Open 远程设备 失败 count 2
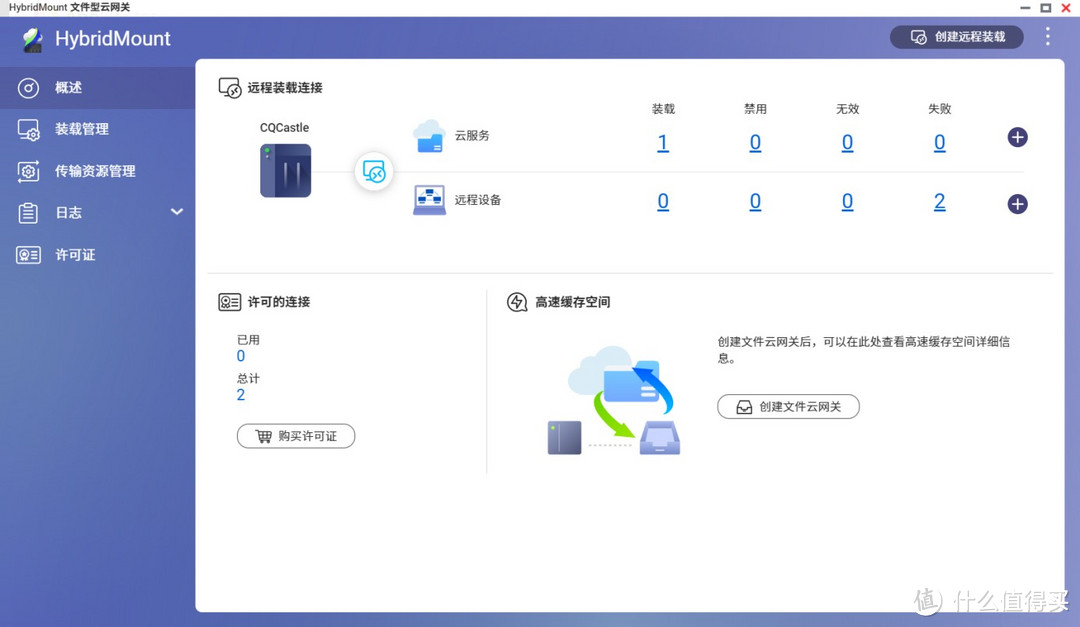This screenshot has width=1080, height=627. click(939, 202)
